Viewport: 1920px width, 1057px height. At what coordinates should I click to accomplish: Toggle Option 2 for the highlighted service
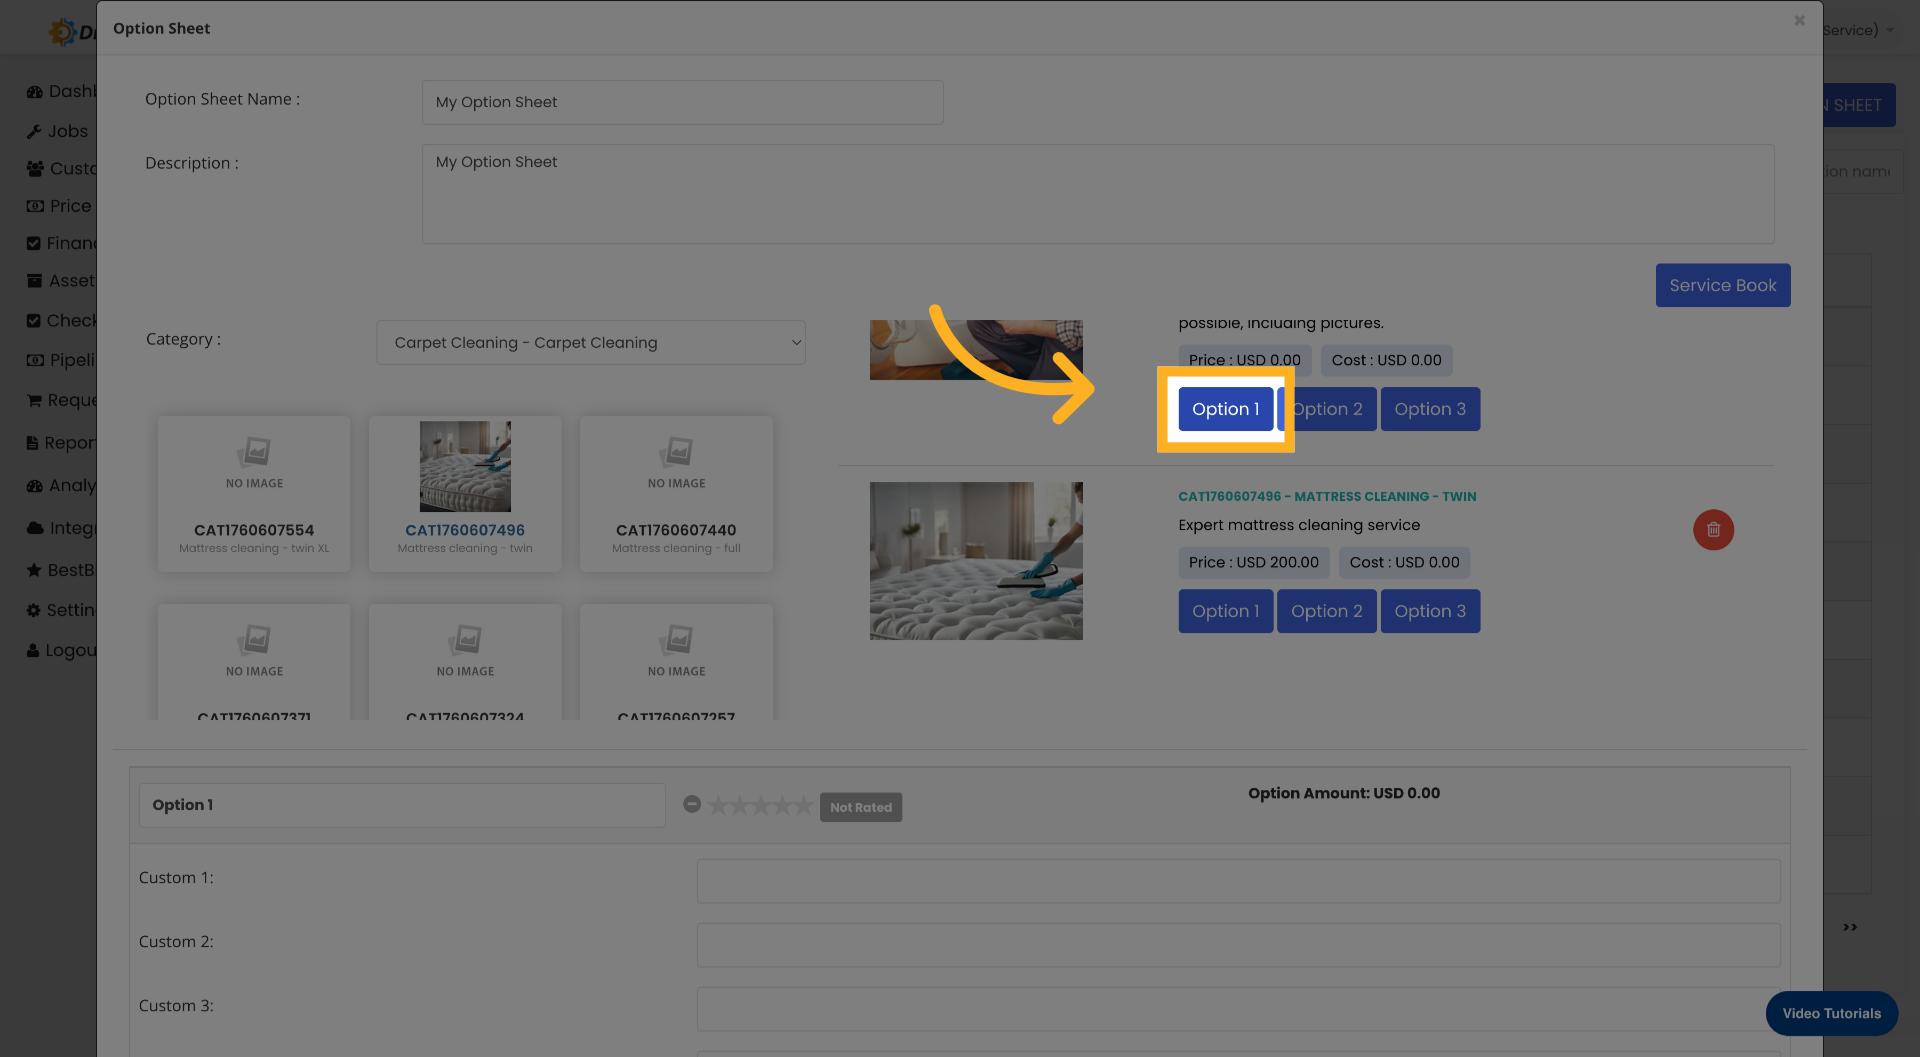point(1327,408)
